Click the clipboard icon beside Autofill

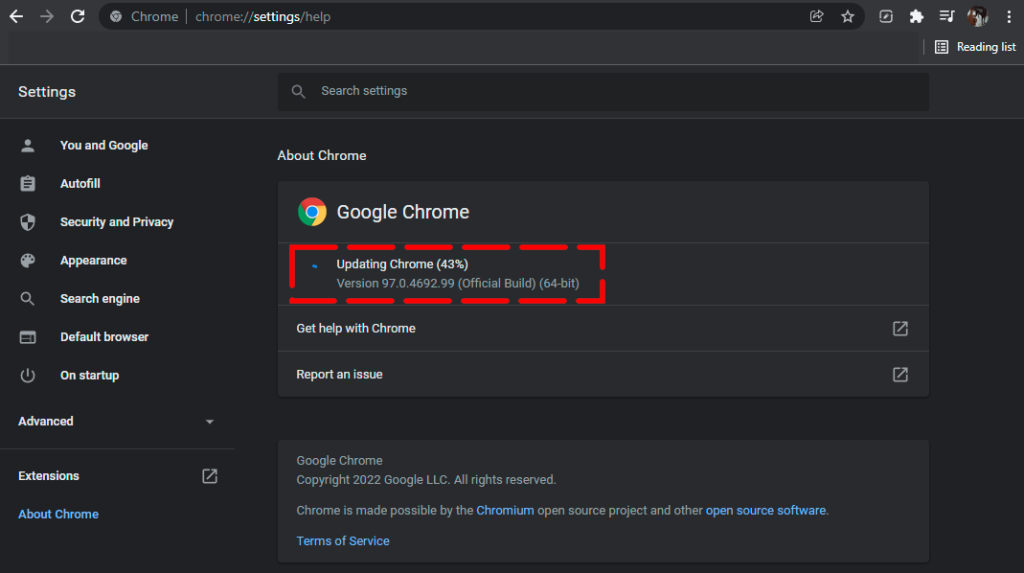pyautogui.click(x=27, y=184)
